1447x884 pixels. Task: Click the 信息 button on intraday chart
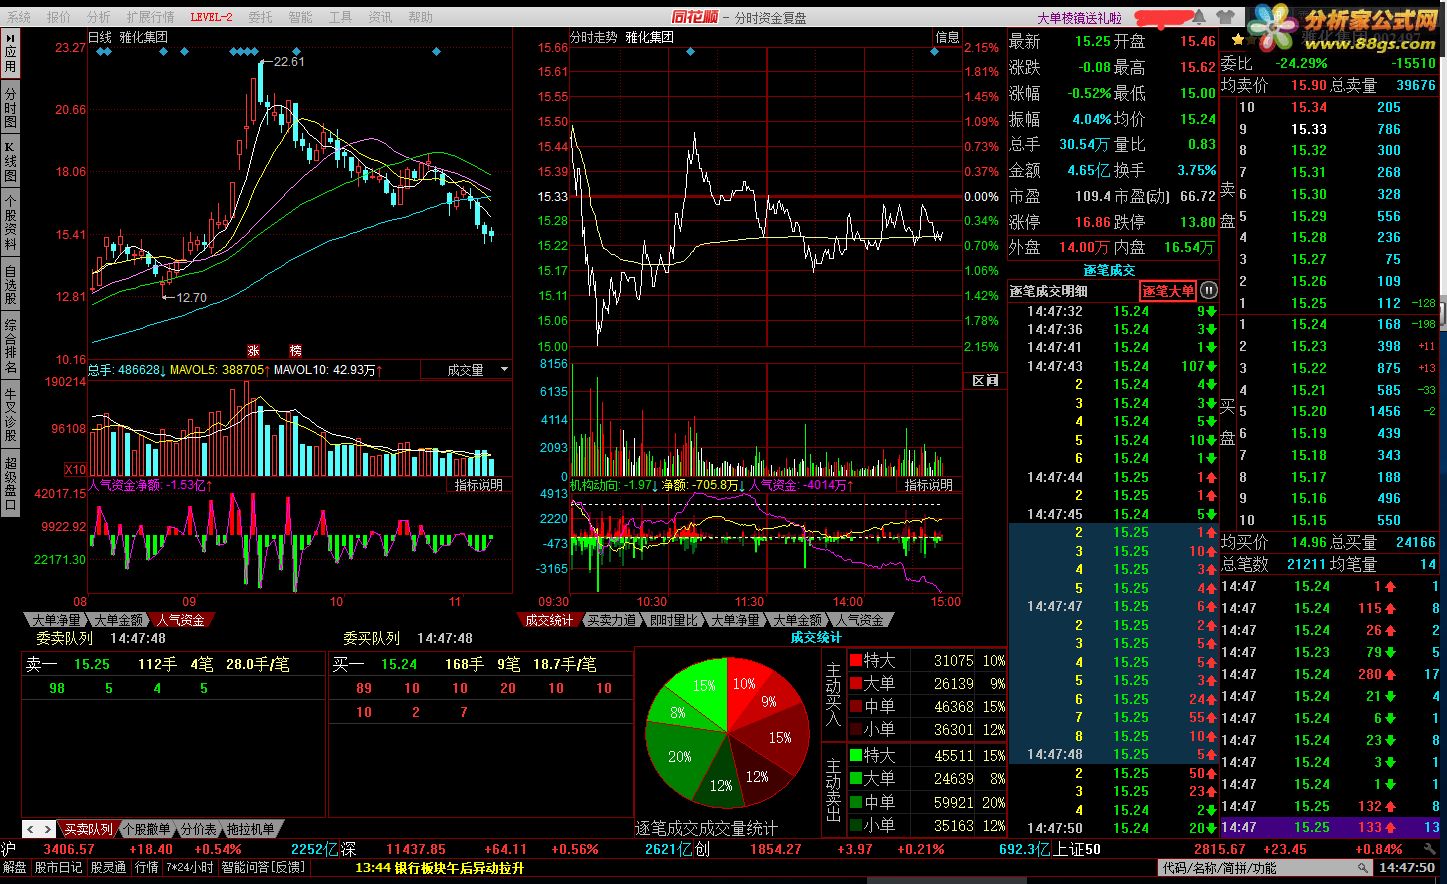click(x=947, y=37)
